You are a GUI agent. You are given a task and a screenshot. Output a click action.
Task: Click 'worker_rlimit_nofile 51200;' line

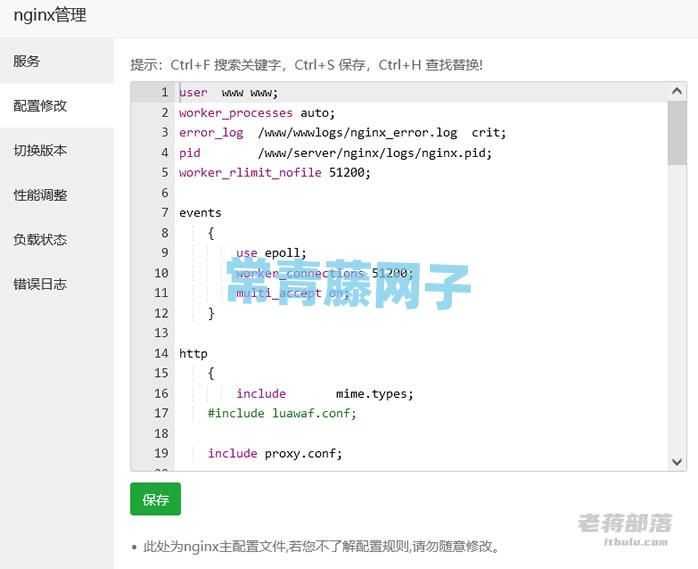tap(275, 173)
